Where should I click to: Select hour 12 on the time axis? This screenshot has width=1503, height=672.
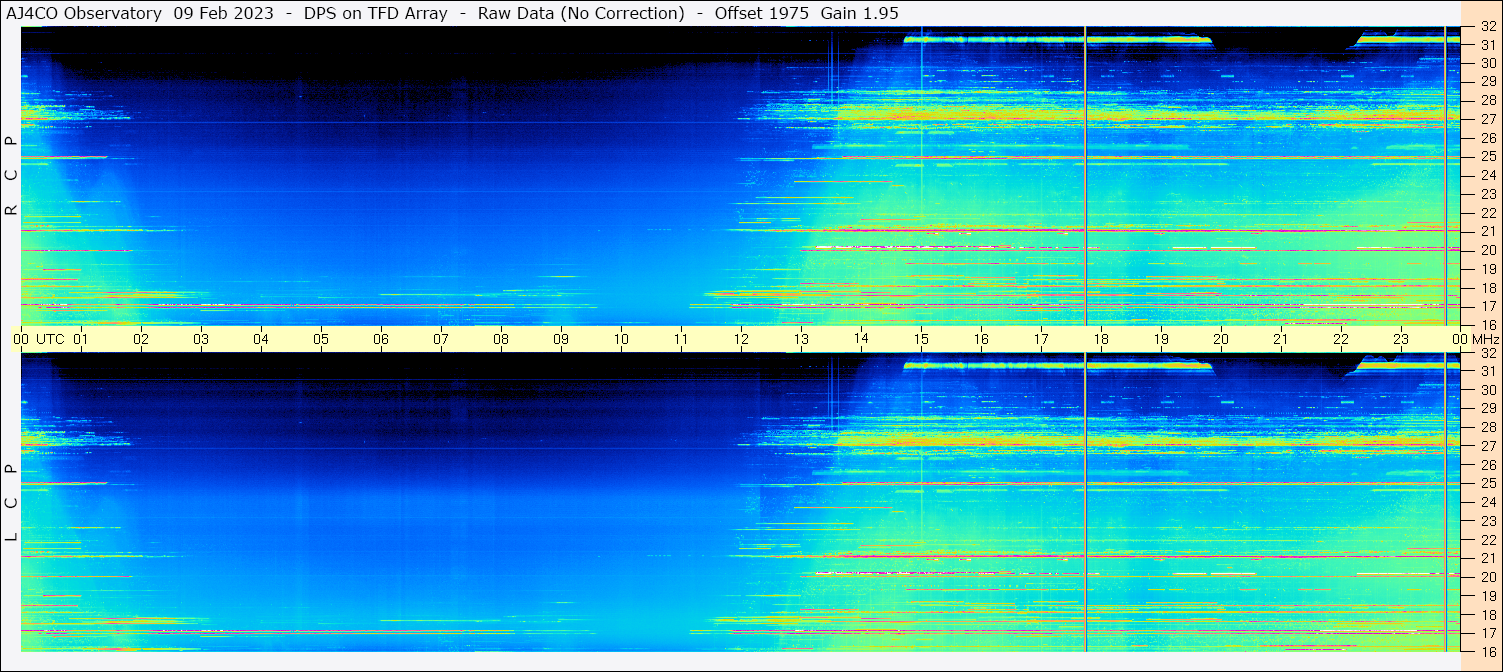[741, 339]
